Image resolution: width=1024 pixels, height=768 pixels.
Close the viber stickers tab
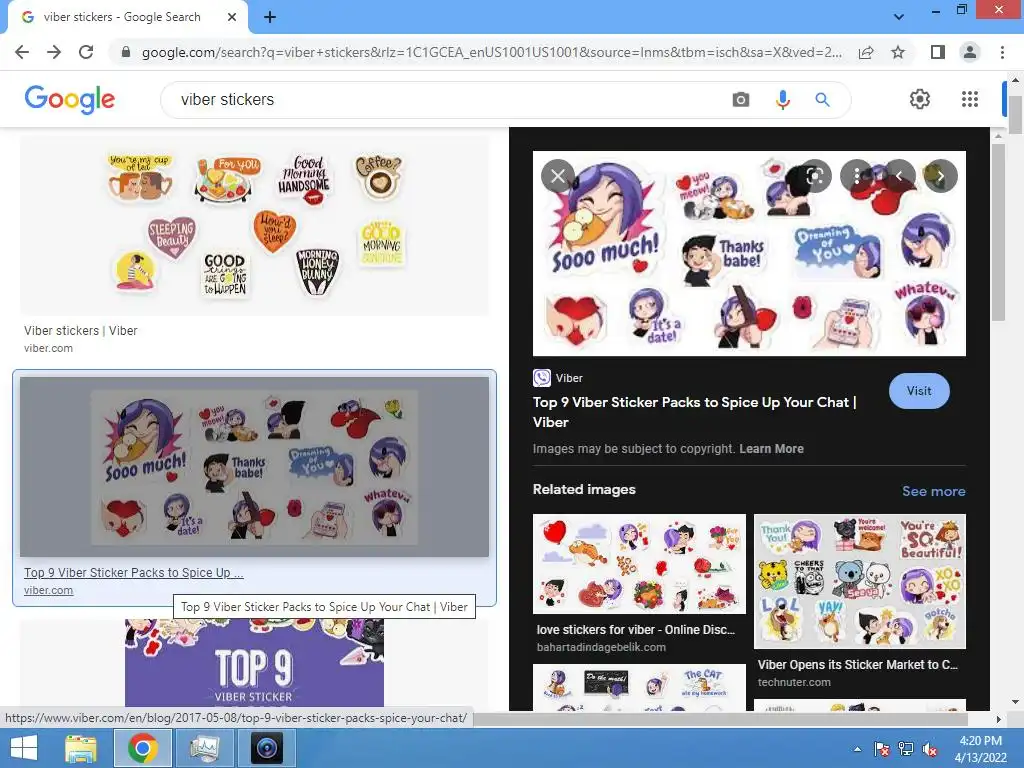pos(232,18)
